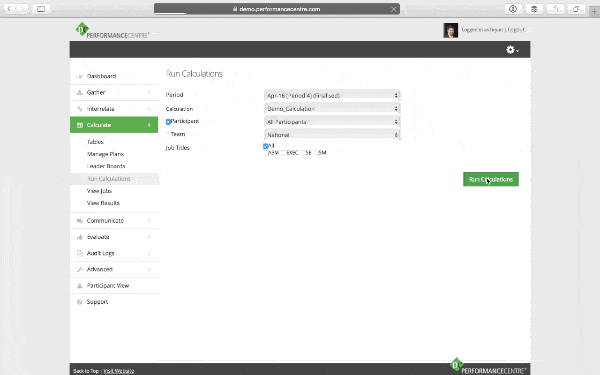The height and width of the screenshot is (375, 600).
Task: Click the PerformanceCentre header logo
Action: click(112, 30)
